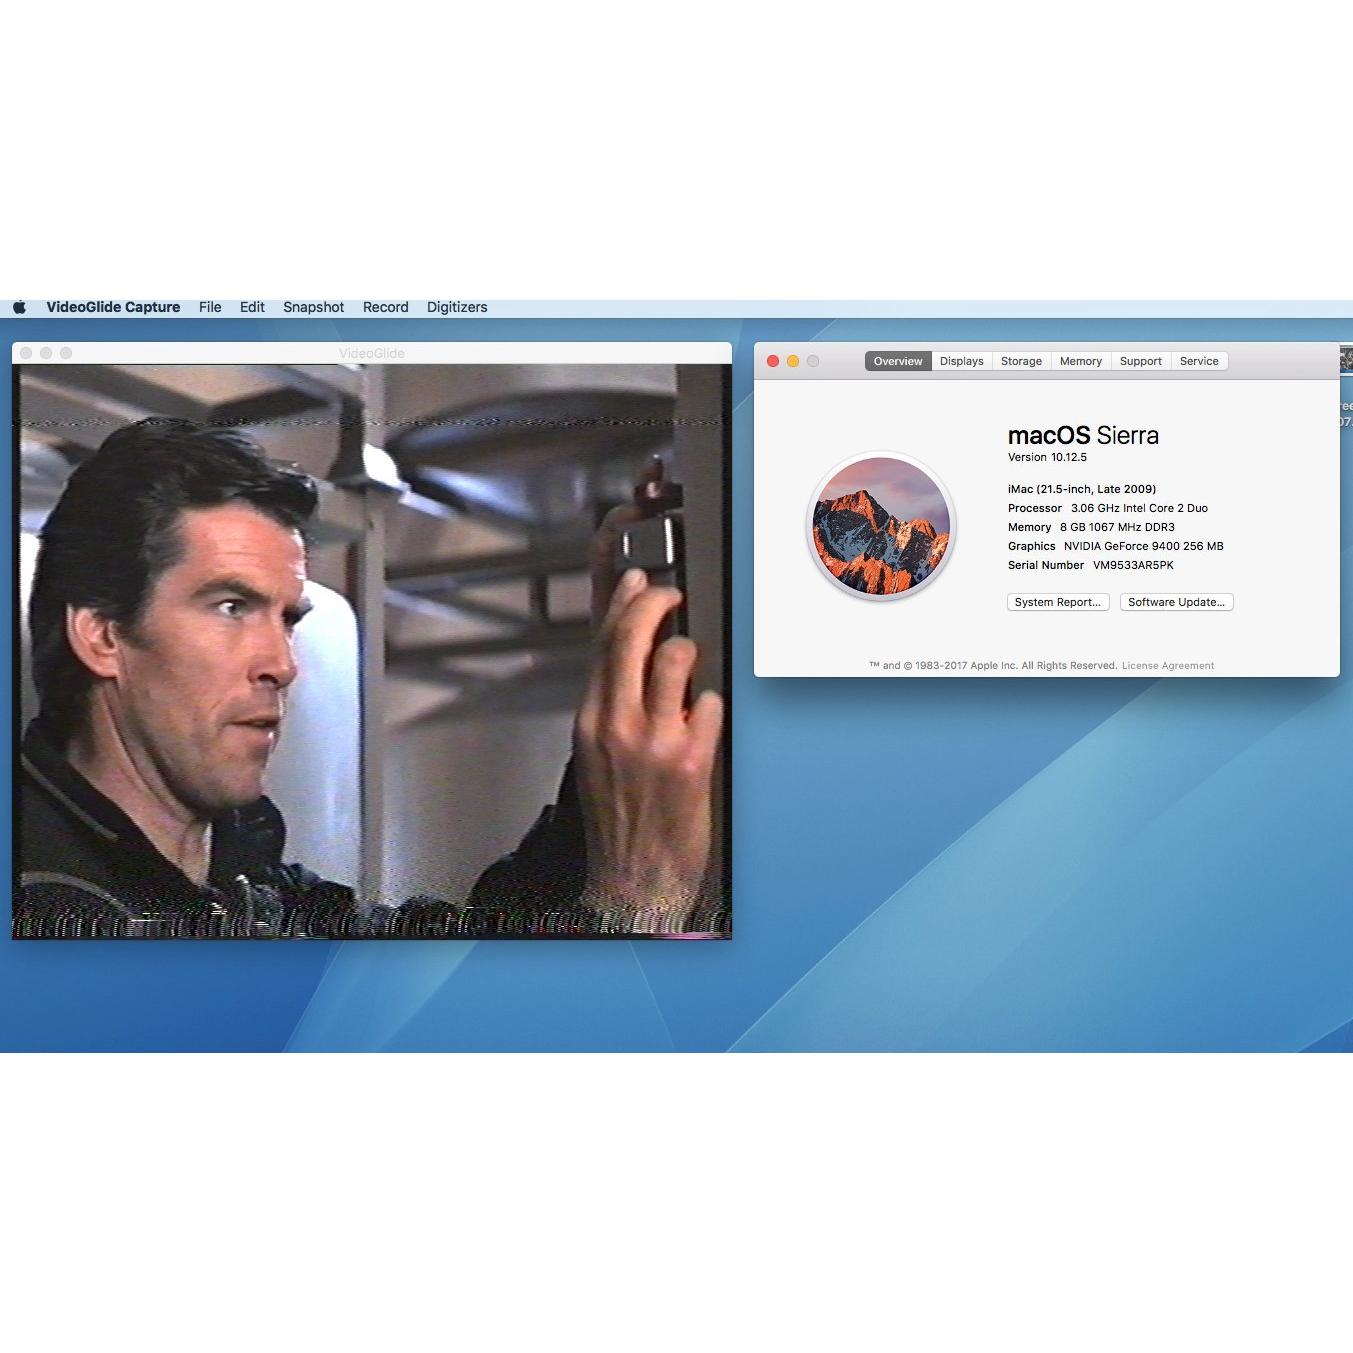
Task: Switch to the Displays tab
Action: (x=961, y=361)
